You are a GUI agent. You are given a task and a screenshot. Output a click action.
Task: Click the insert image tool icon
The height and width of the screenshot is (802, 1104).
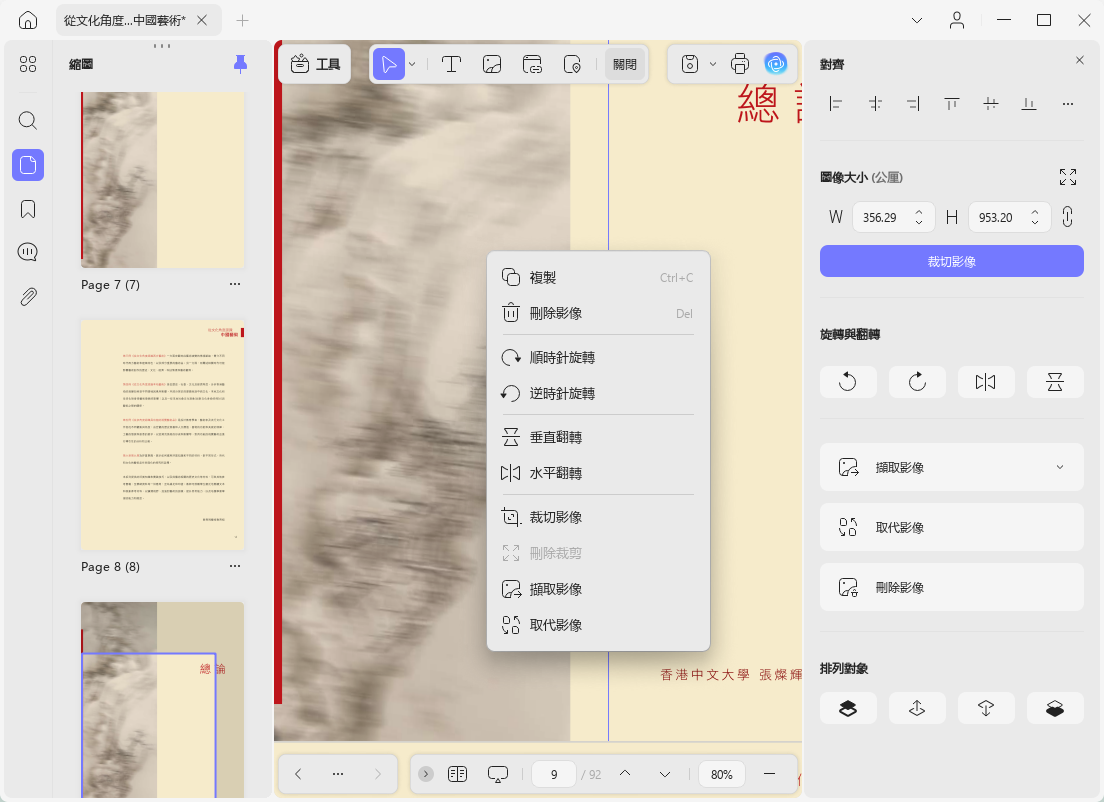pos(491,64)
